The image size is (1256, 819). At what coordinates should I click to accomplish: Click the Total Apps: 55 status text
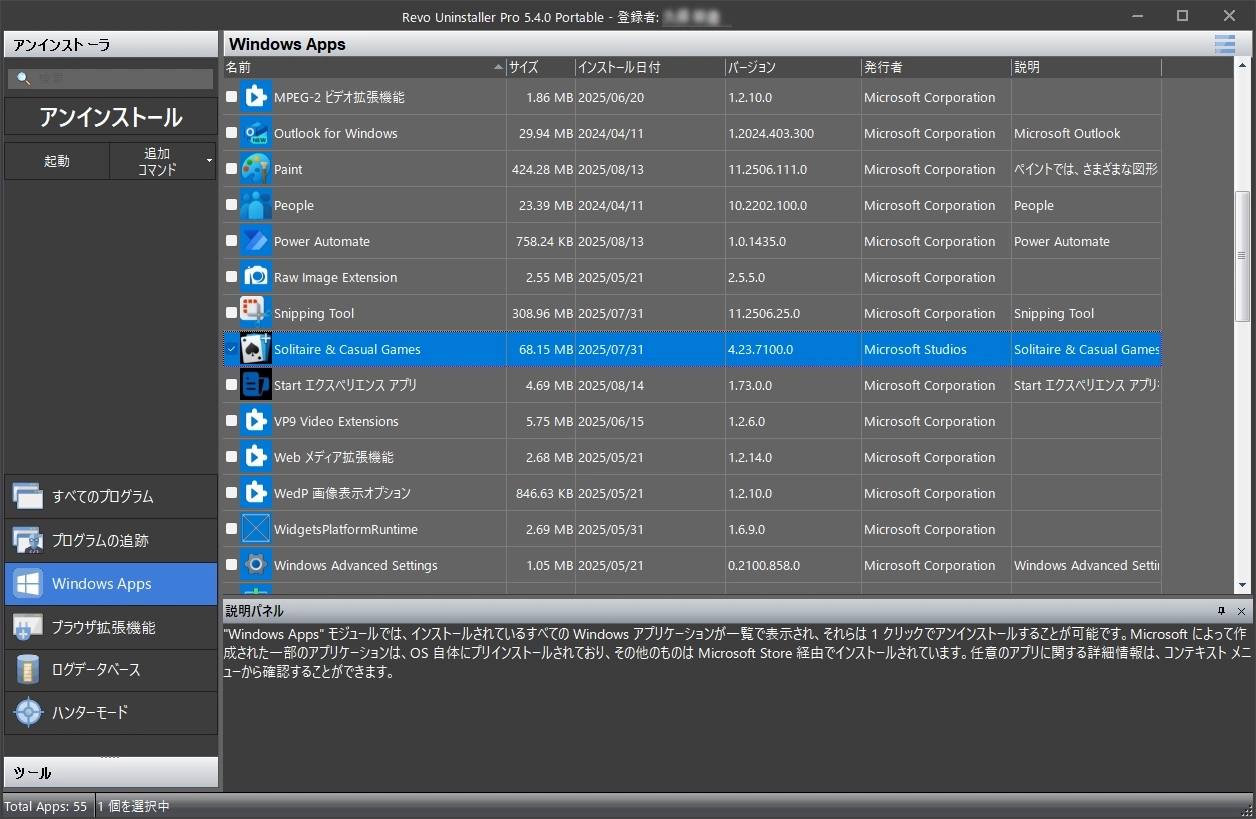(x=46, y=806)
